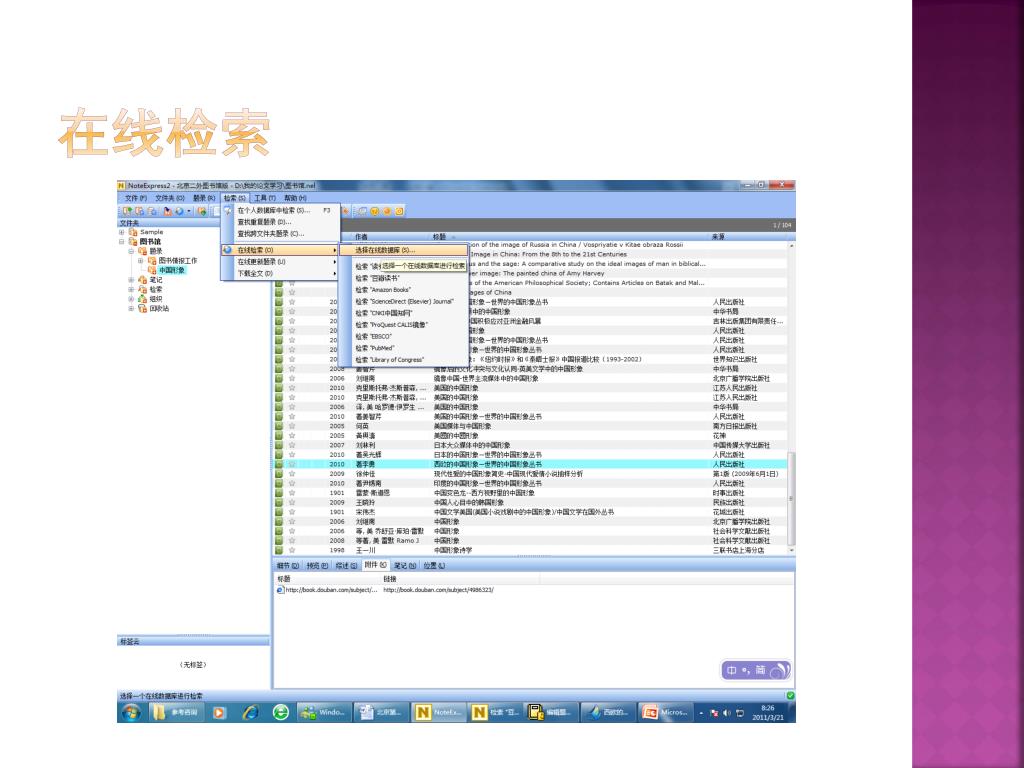The image size is (1024, 768).
Task: Star the record by 刘林利
Action: [x=292, y=445]
